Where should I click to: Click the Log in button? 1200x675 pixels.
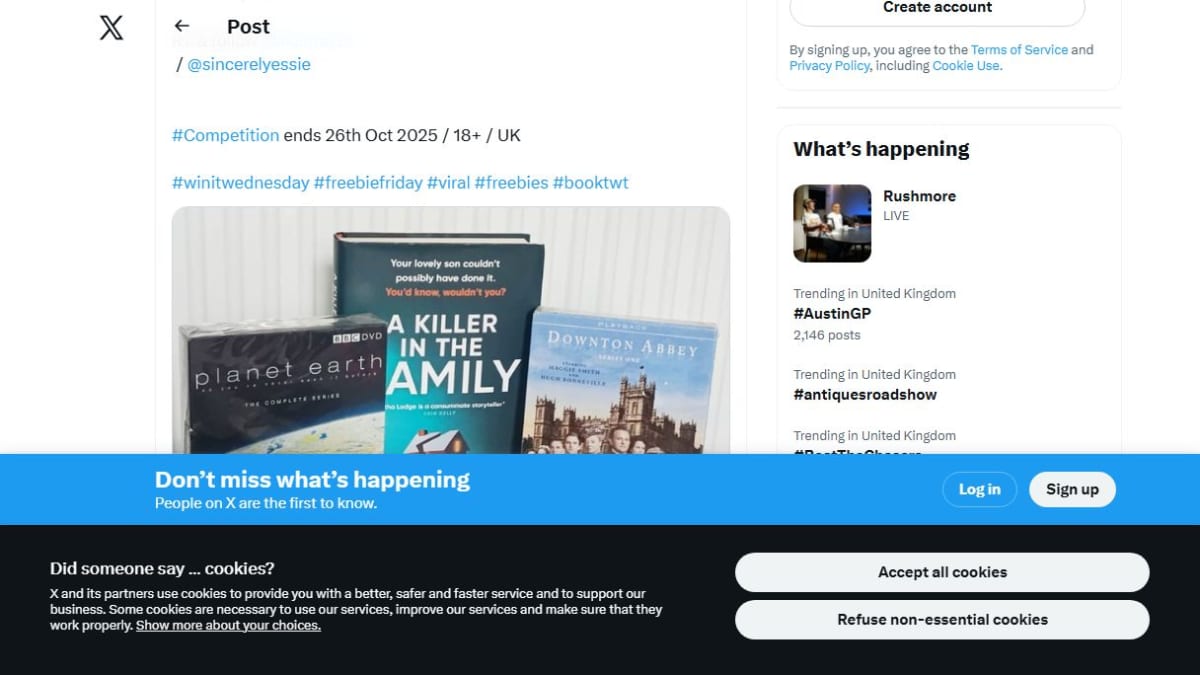pos(979,489)
